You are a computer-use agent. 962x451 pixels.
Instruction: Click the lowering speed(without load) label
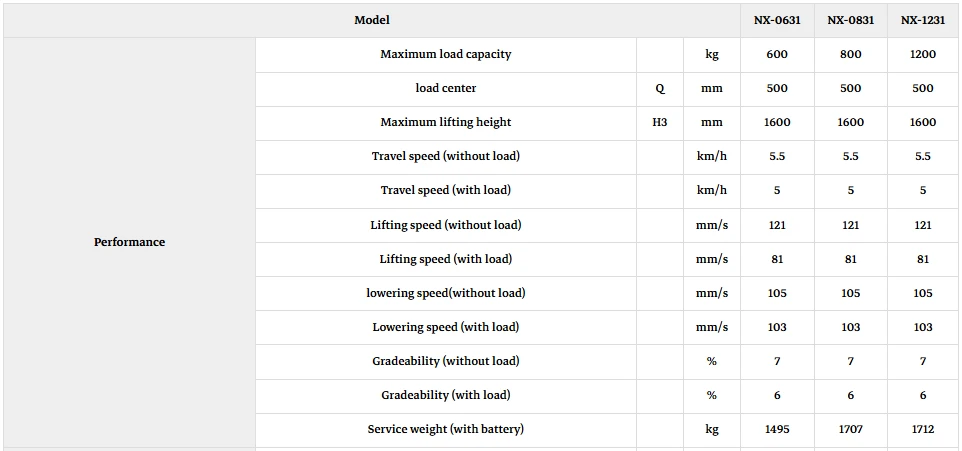[445, 293]
